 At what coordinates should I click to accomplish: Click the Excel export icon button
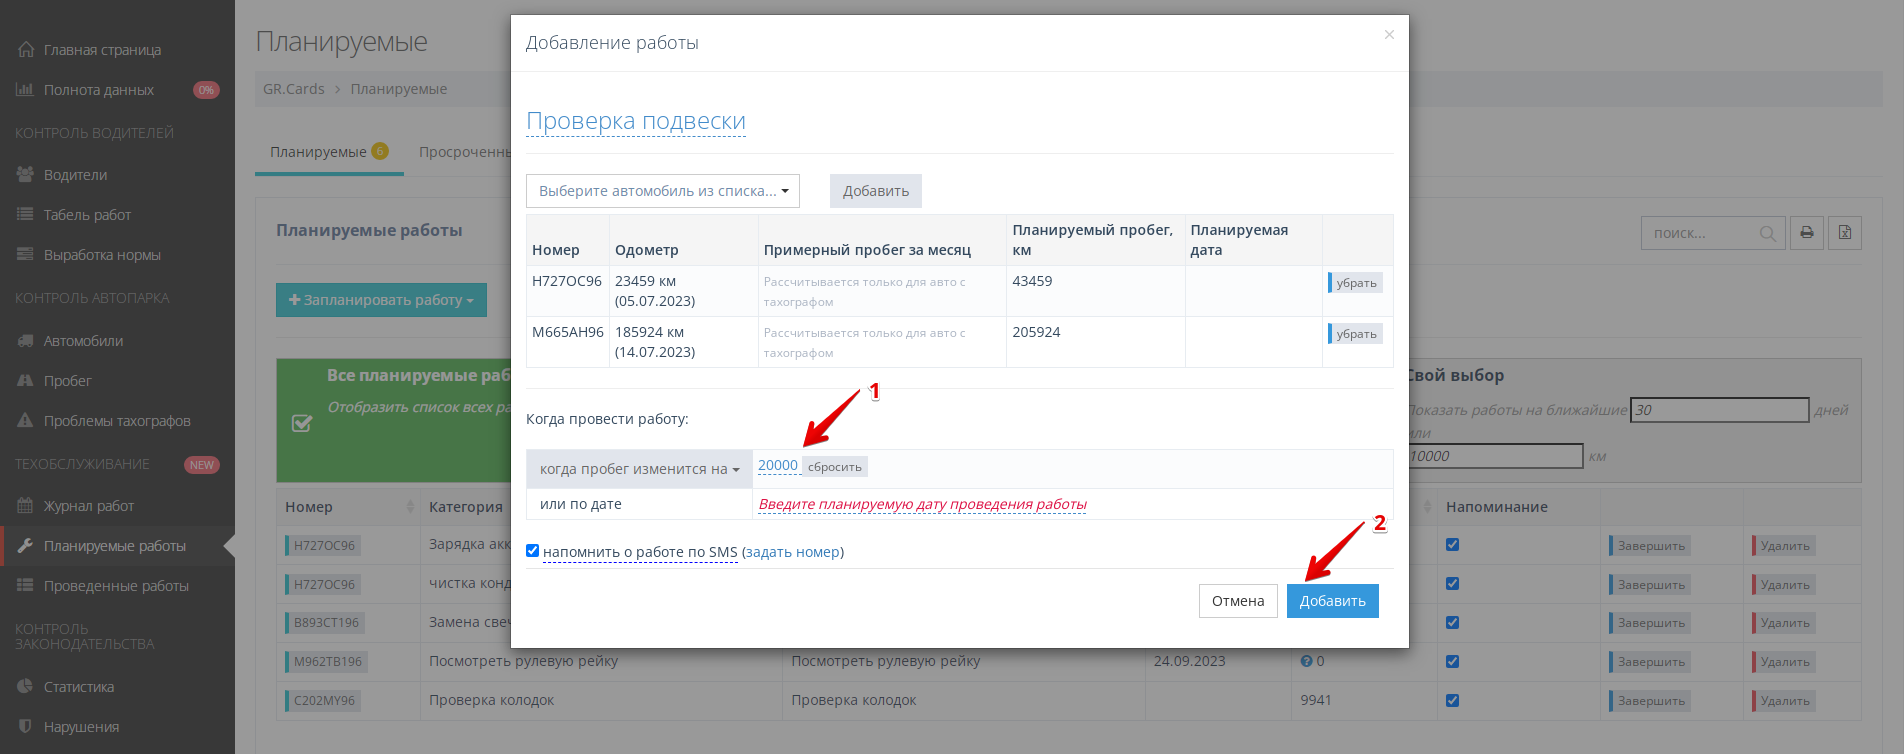pos(1844,233)
